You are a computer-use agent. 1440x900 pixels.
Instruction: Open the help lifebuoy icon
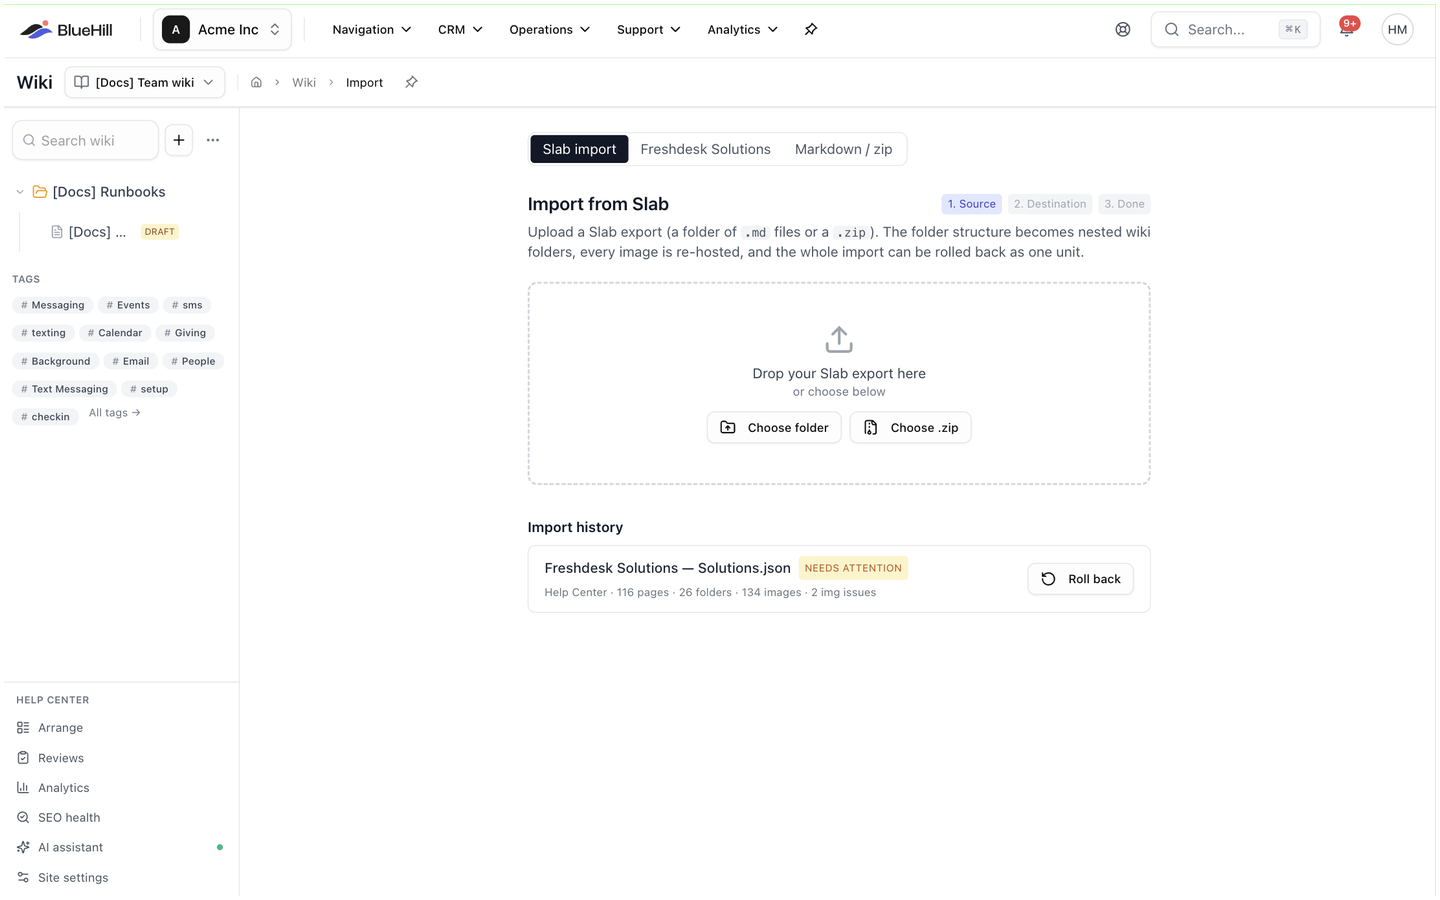click(1123, 30)
